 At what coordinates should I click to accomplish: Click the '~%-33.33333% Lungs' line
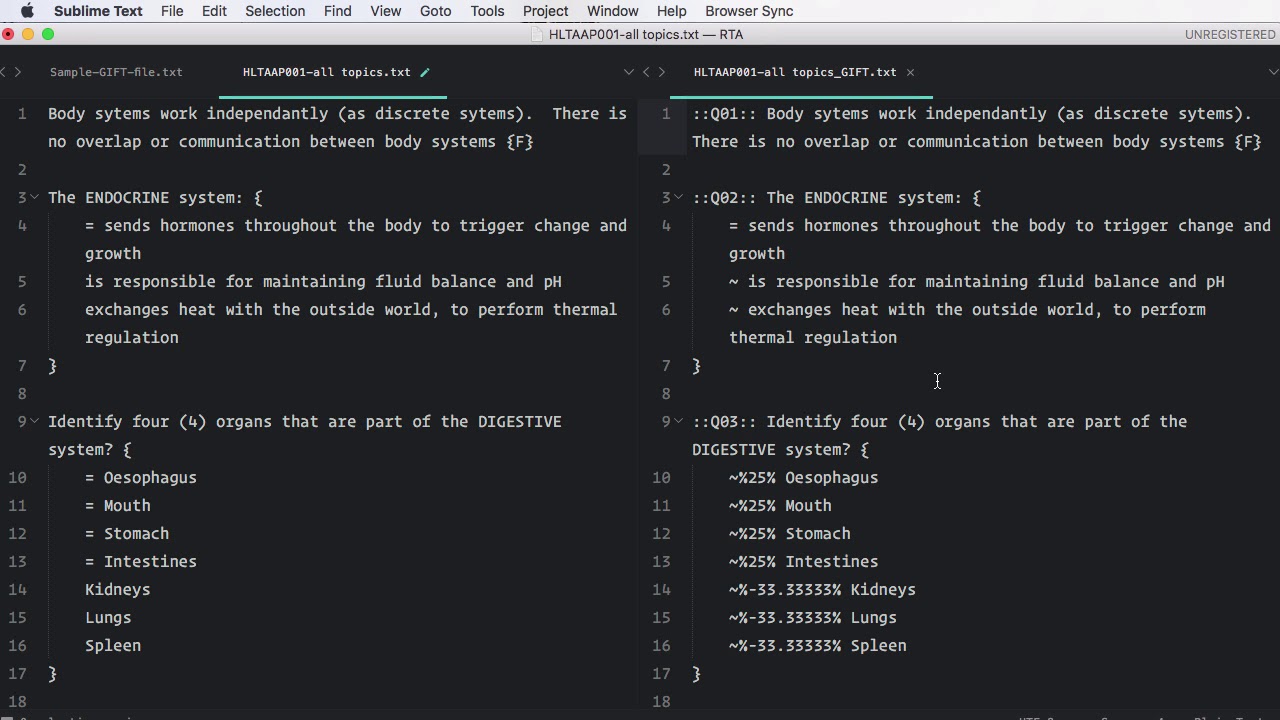(x=813, y=617)
